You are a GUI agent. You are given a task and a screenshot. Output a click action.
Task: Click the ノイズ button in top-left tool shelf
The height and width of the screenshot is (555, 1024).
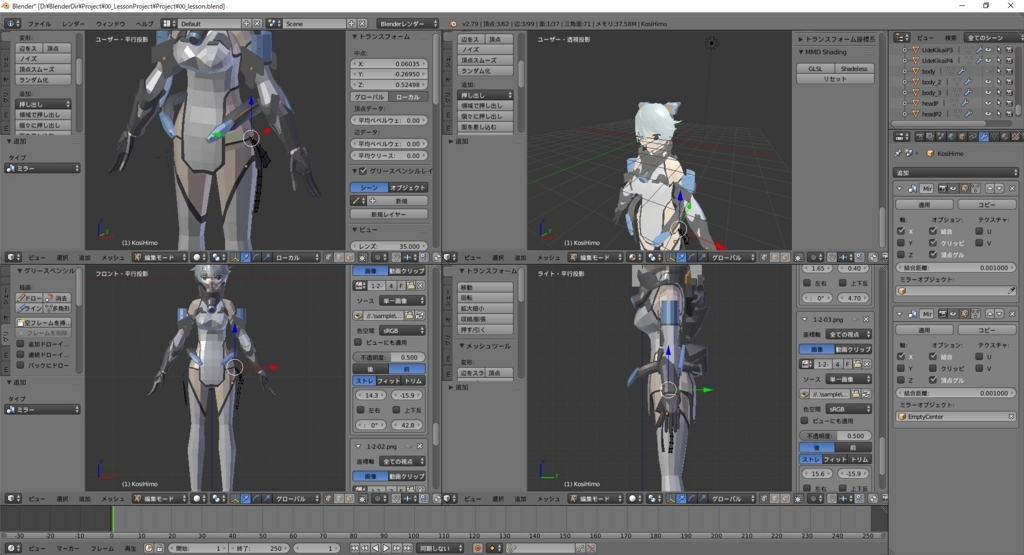click(x=43, y=59)
